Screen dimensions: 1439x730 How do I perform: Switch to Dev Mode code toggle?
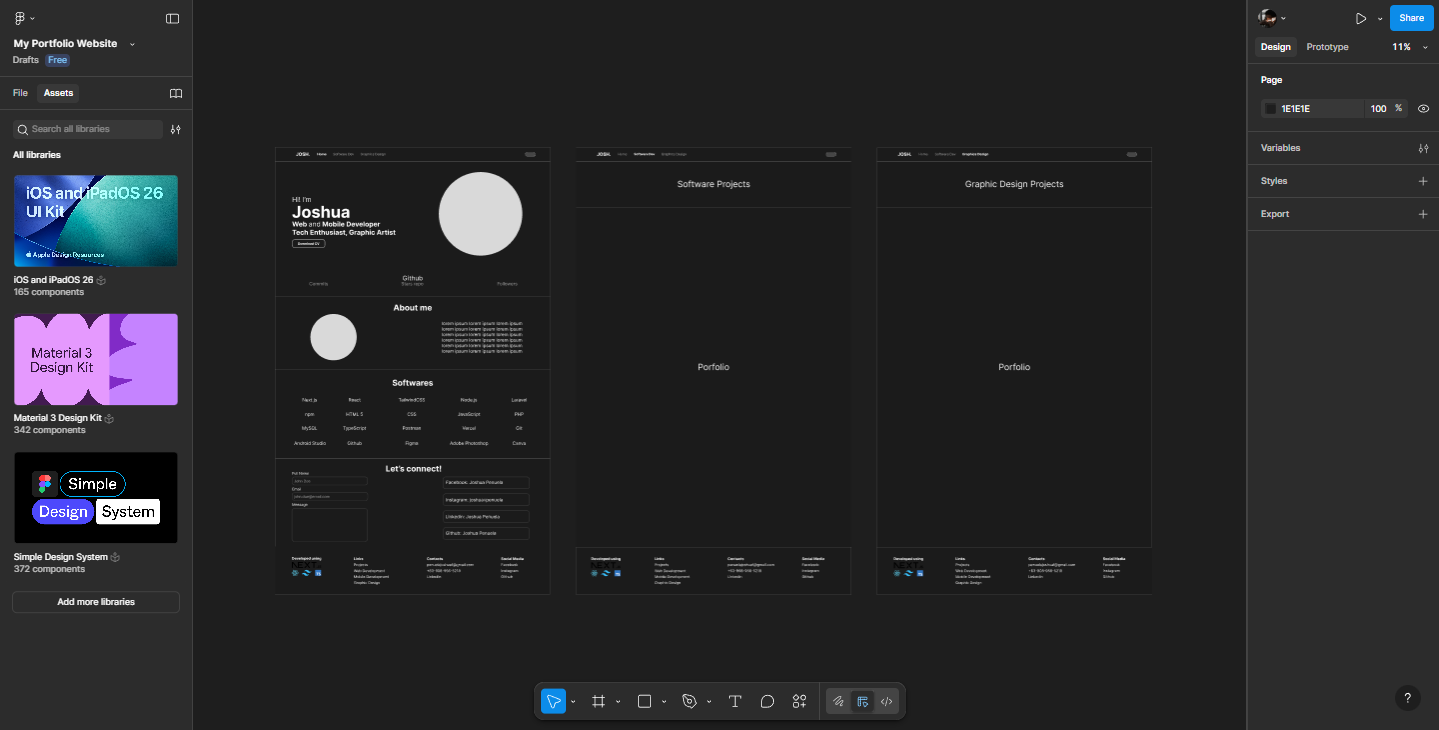[x=886, y=701]
